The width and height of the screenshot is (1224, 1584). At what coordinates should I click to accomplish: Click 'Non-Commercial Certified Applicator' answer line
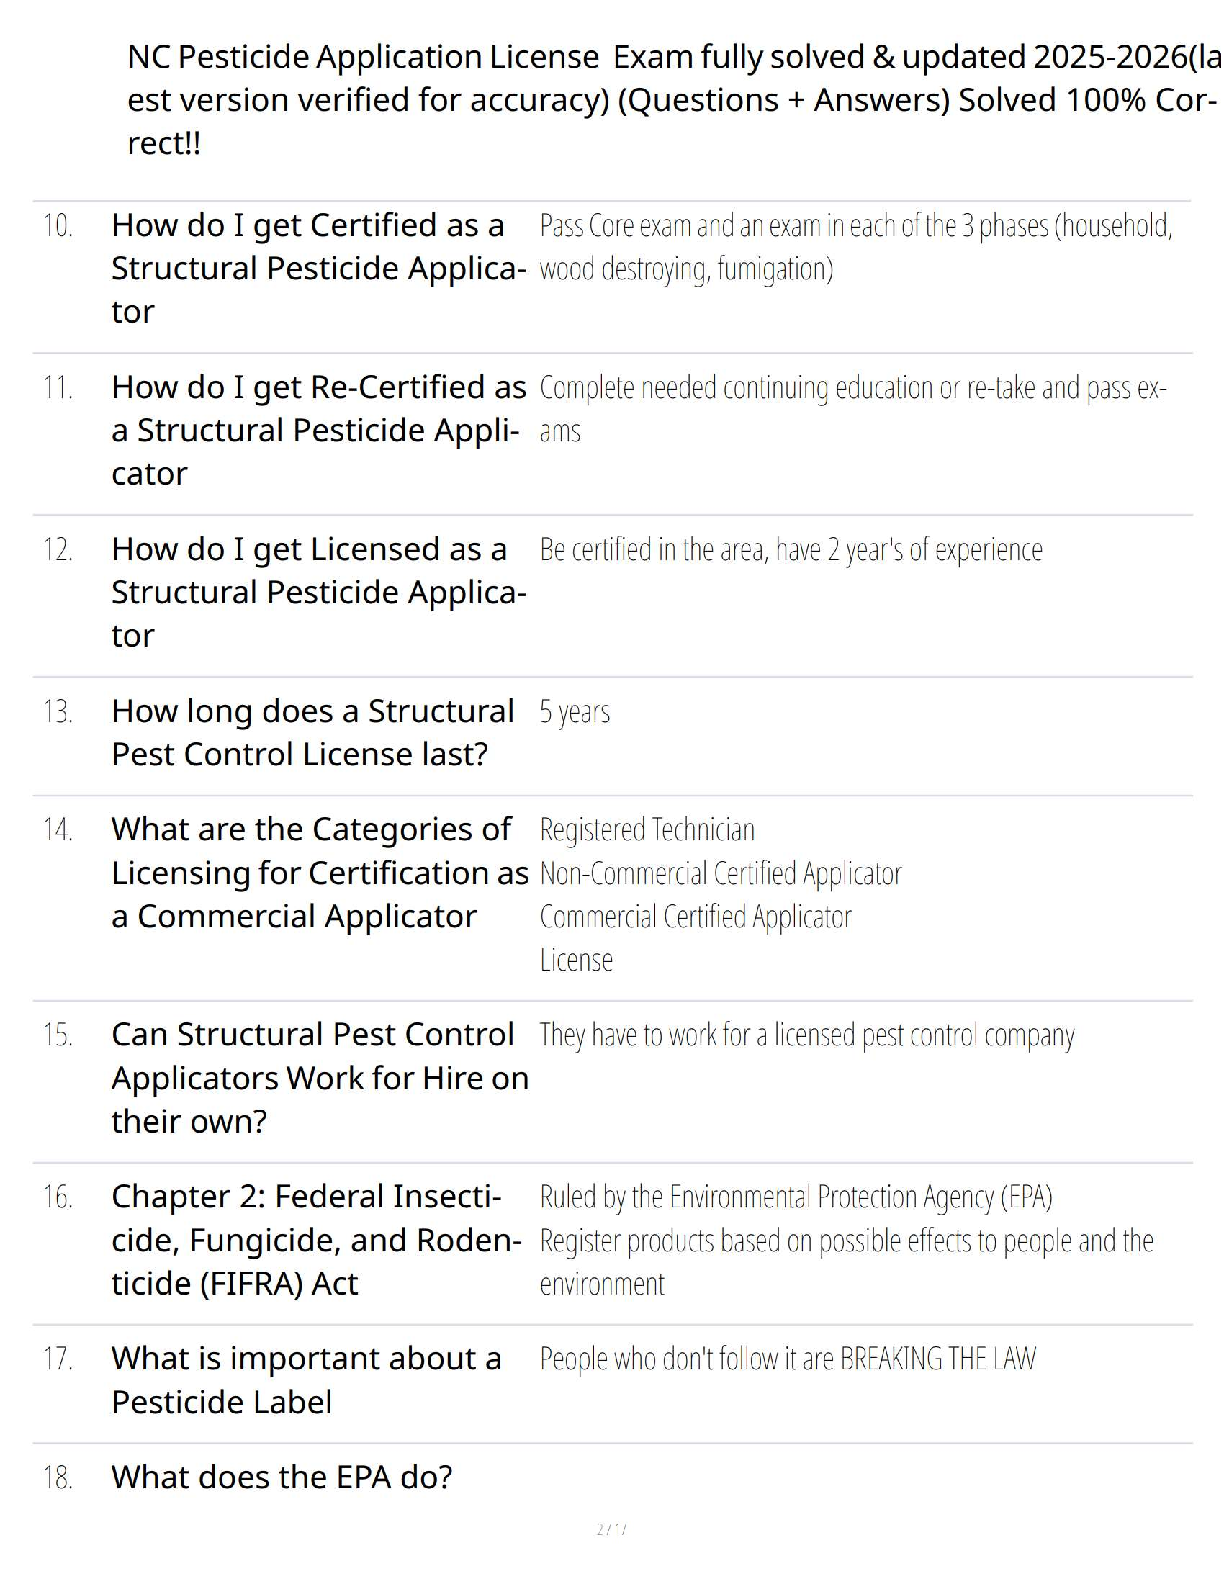tap(720, 874)
